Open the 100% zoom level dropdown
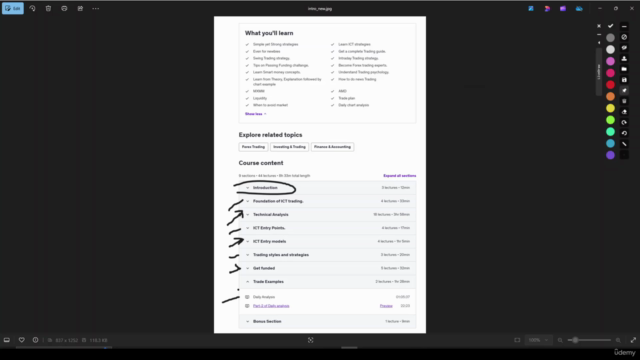The width and height of the screenshot is (640, 360). pos(538,340)
